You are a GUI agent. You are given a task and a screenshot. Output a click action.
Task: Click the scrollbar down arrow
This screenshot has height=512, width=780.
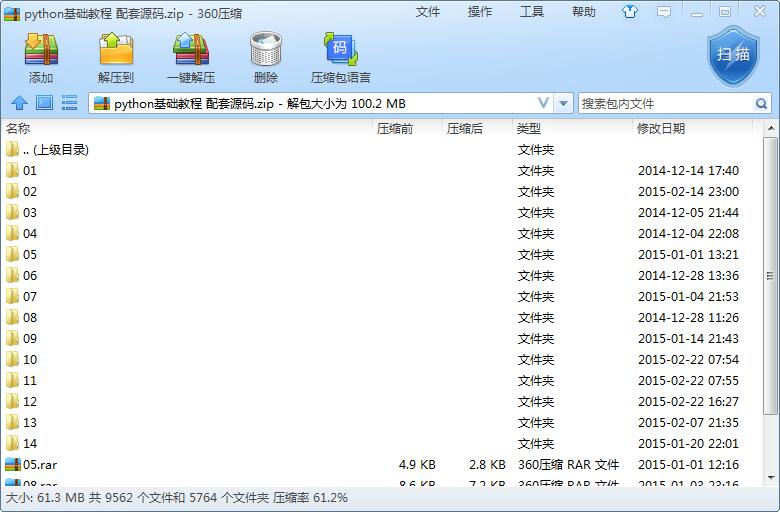[771, 478]
